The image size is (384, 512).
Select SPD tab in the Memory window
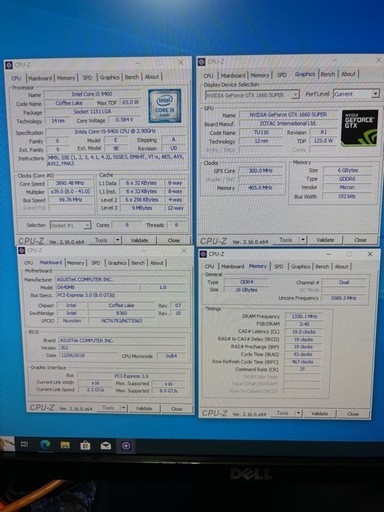279,267
